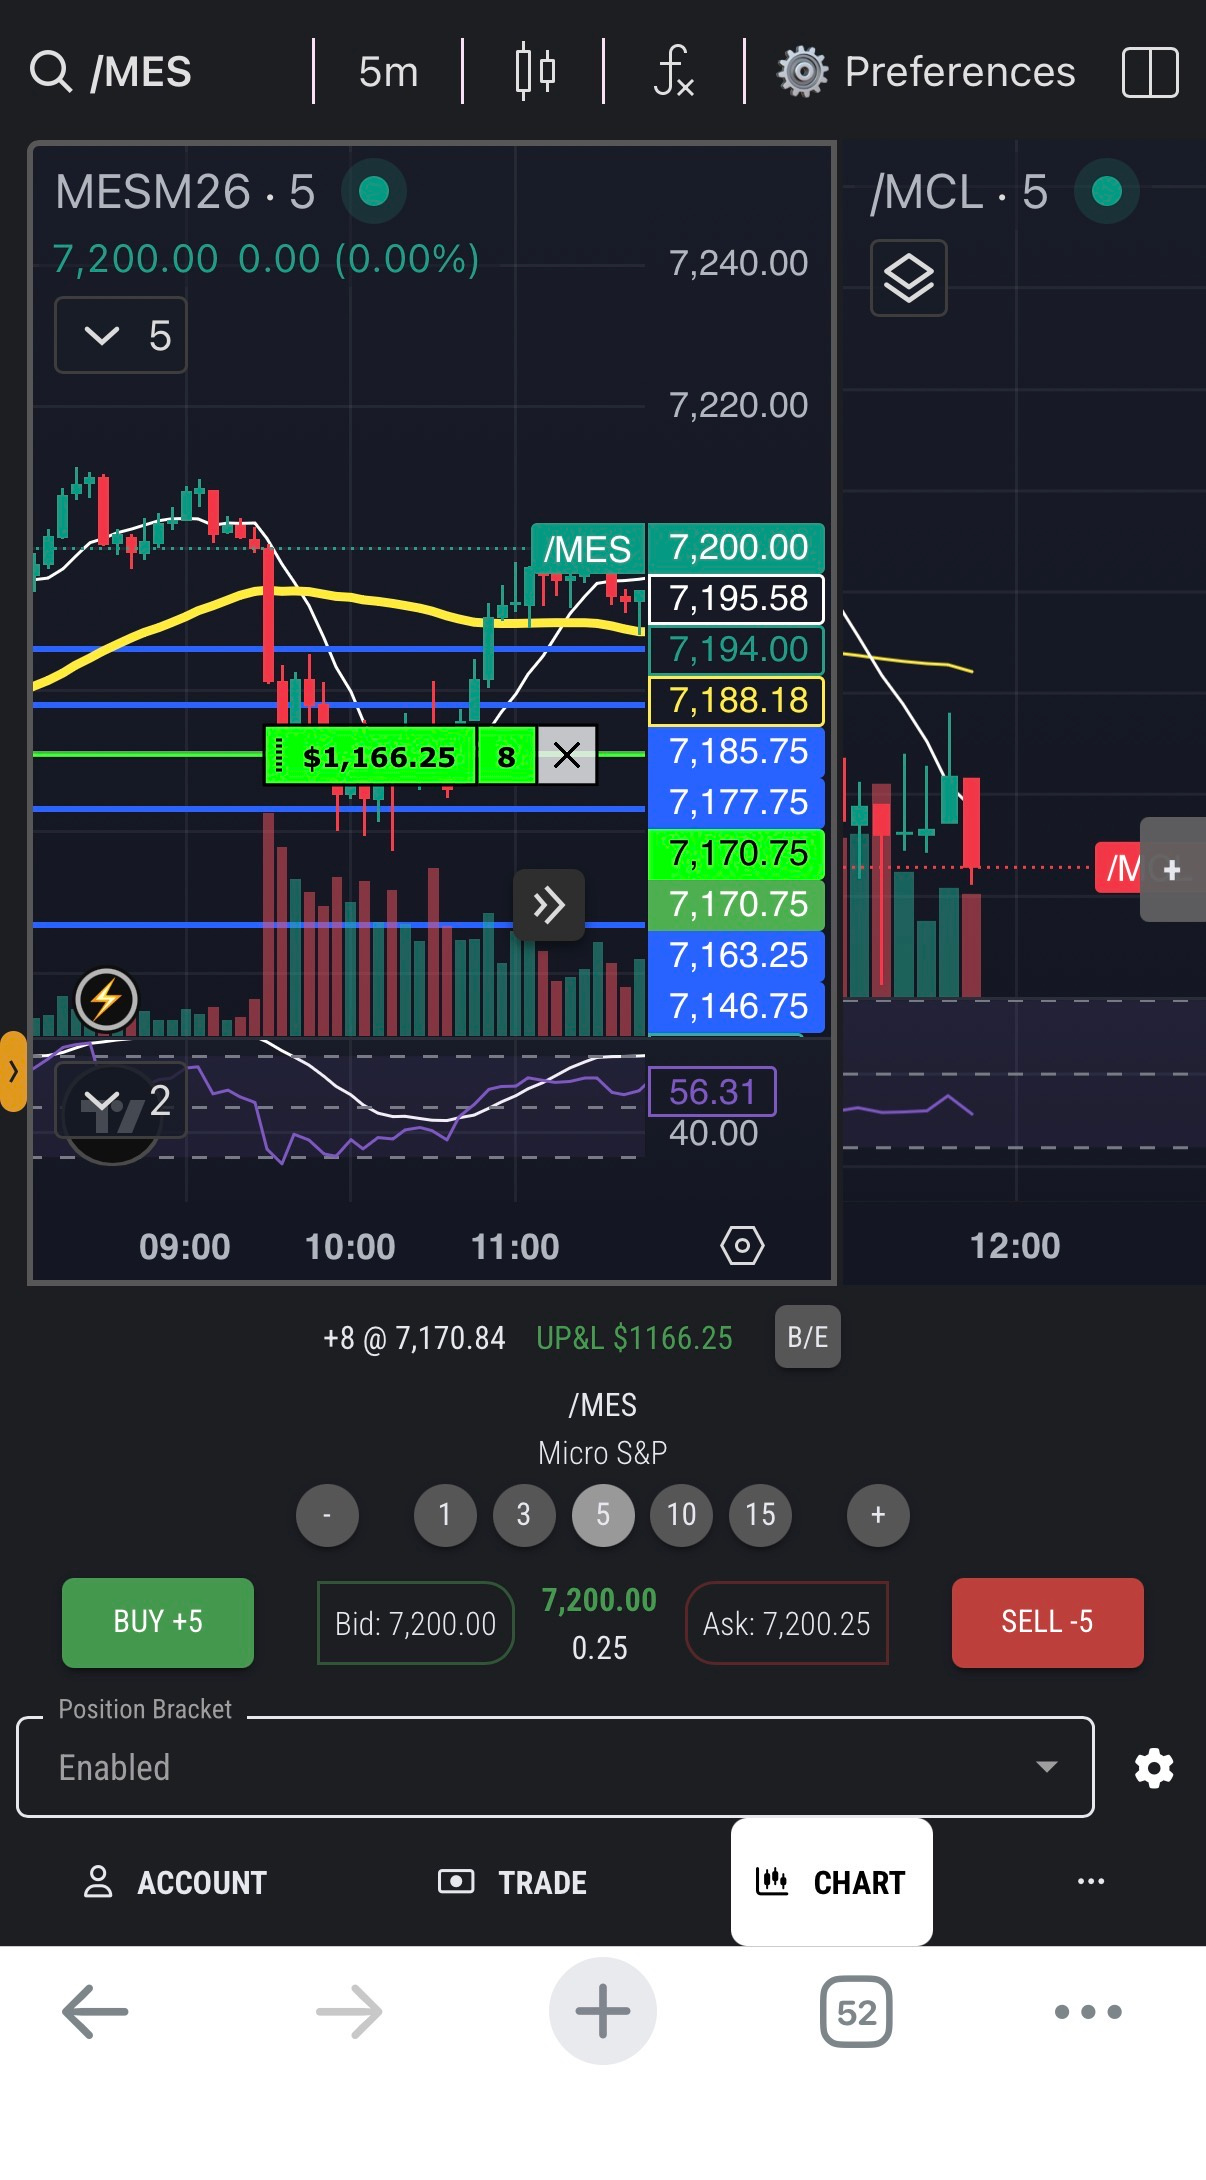Image resolution: width=1206 pixels, height=2180 pixels.
Task: Click SELL -5 button
Action: [1047, 1622]
